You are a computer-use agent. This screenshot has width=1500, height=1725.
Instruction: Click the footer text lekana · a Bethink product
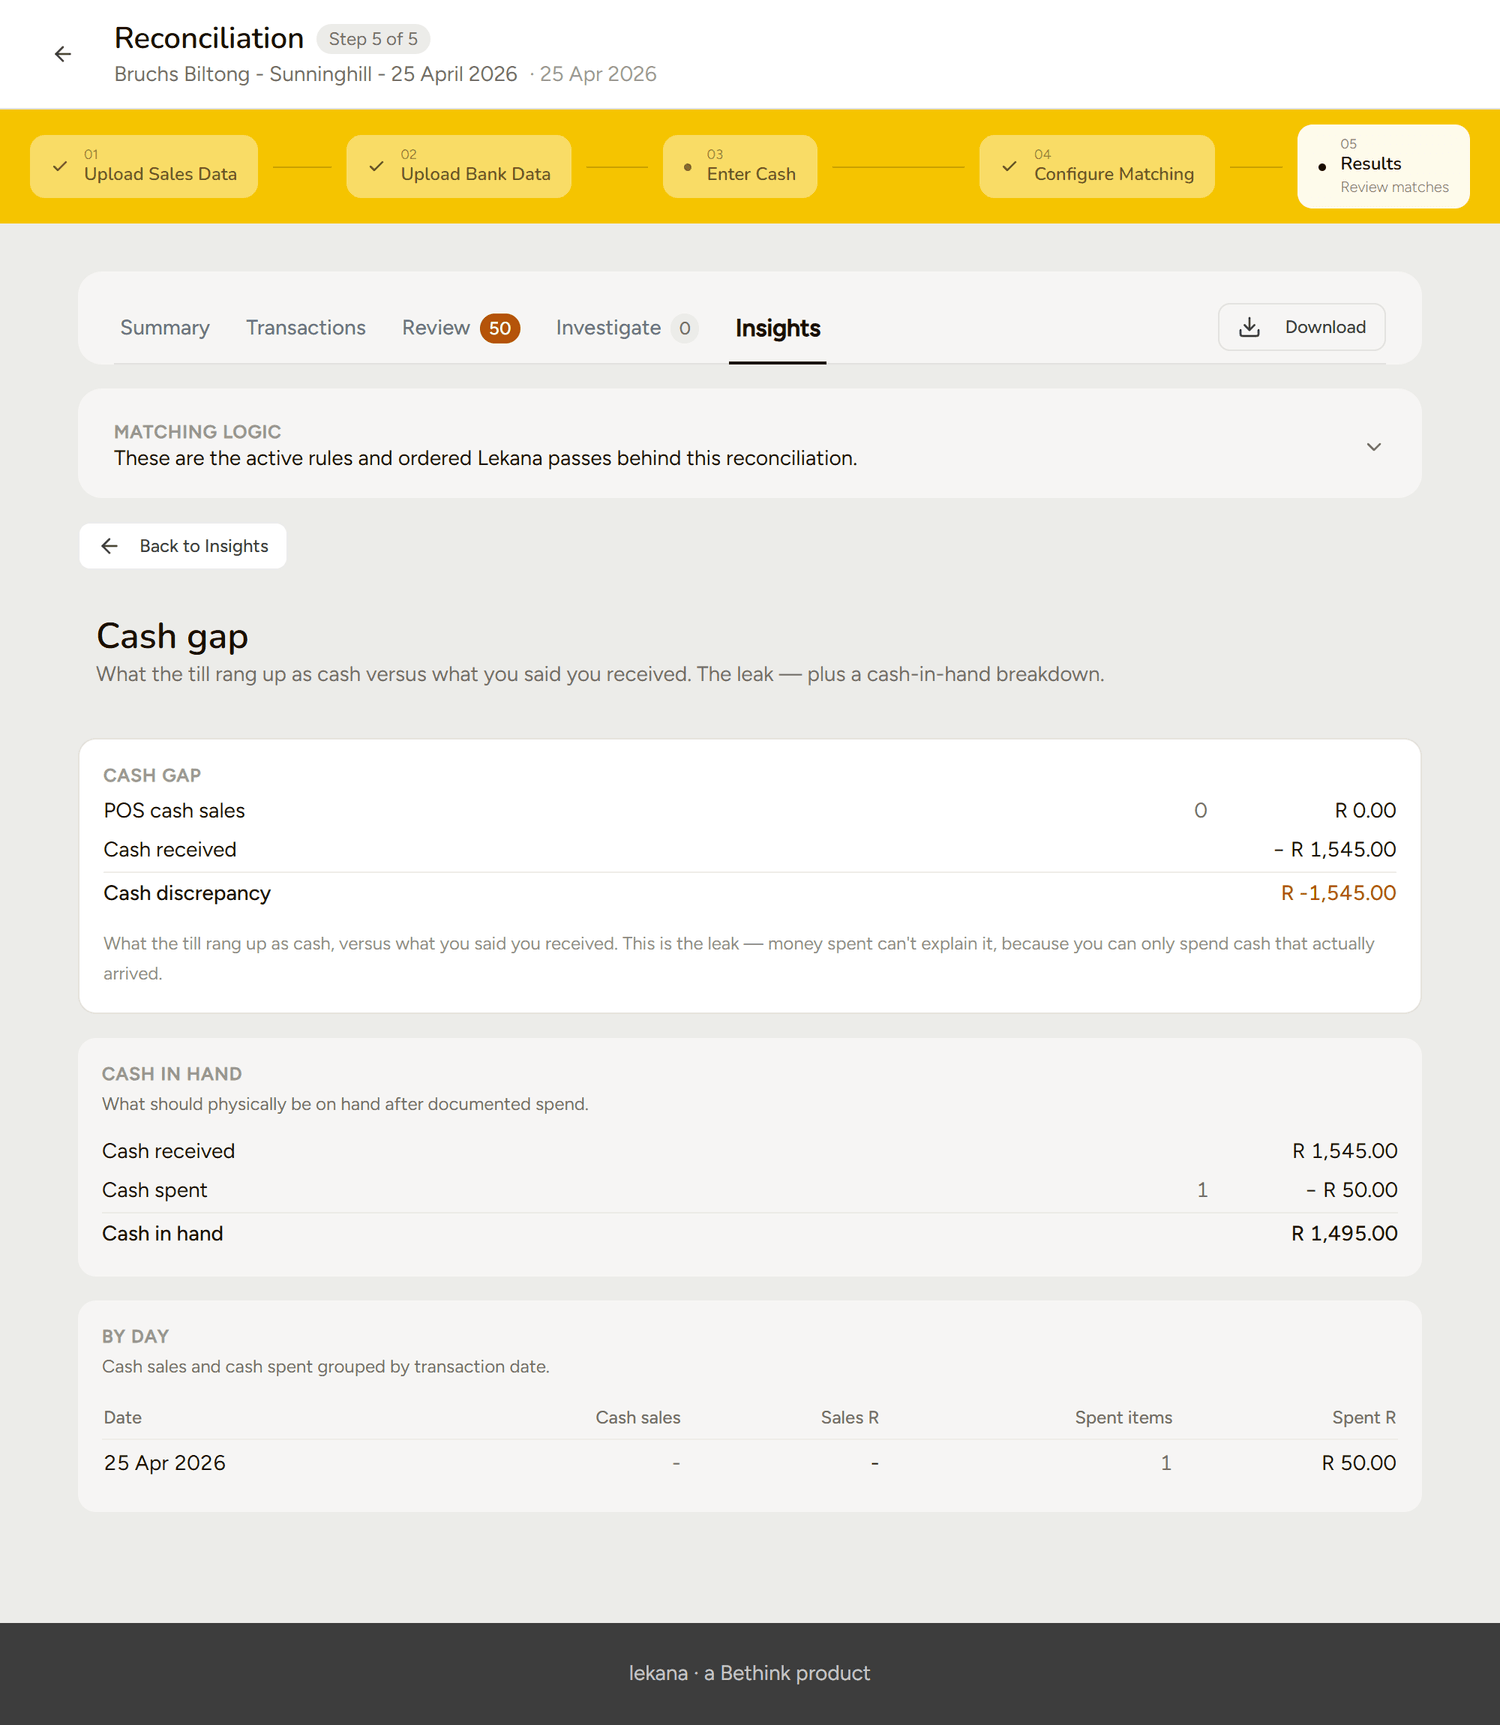click(750, 1673)
